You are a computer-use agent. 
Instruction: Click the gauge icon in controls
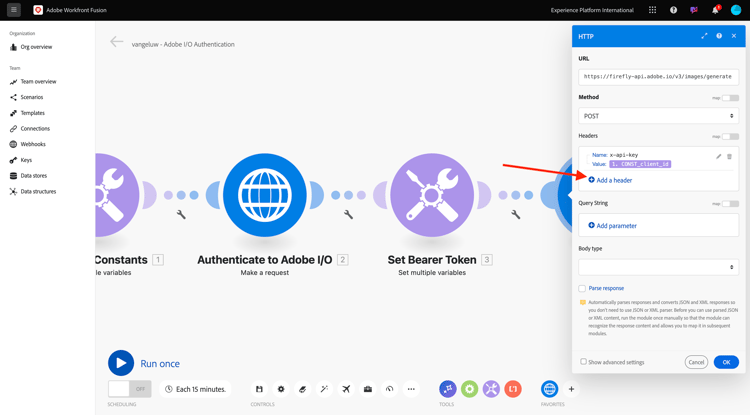coord(389,389)
